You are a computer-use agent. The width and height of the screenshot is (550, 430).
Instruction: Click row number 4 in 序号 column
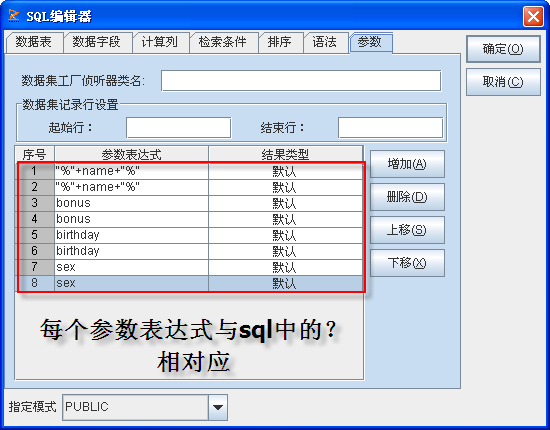click(34, 219)
